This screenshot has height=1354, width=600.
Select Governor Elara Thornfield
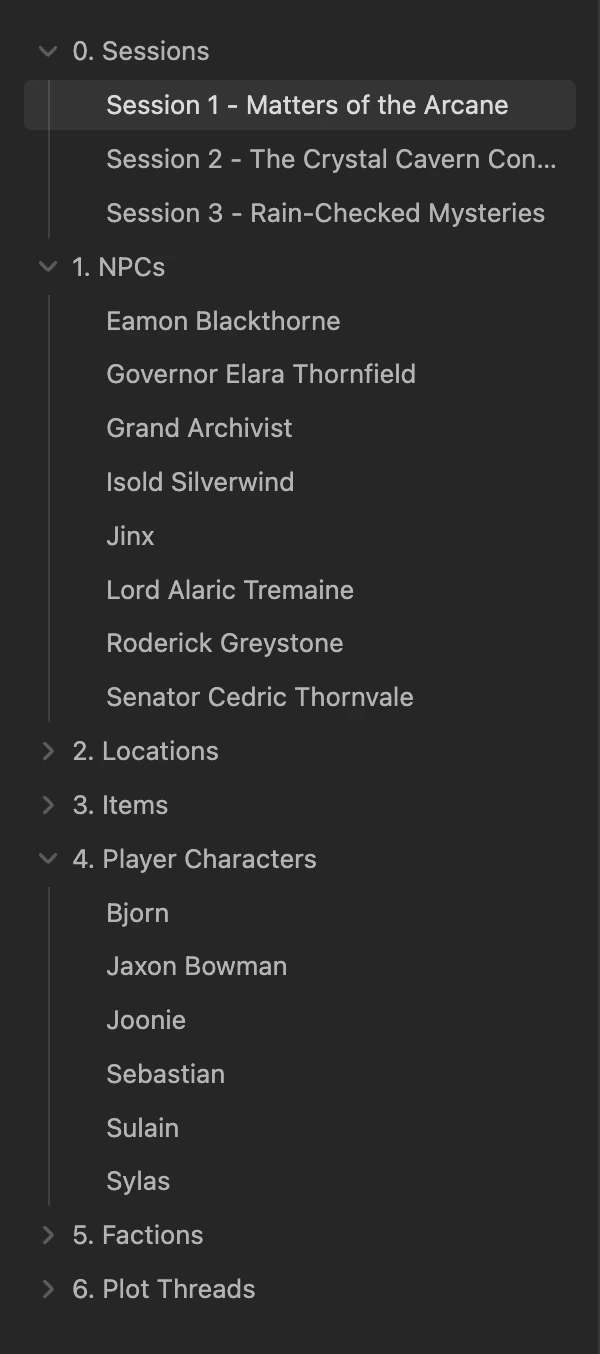coord(261,374)
